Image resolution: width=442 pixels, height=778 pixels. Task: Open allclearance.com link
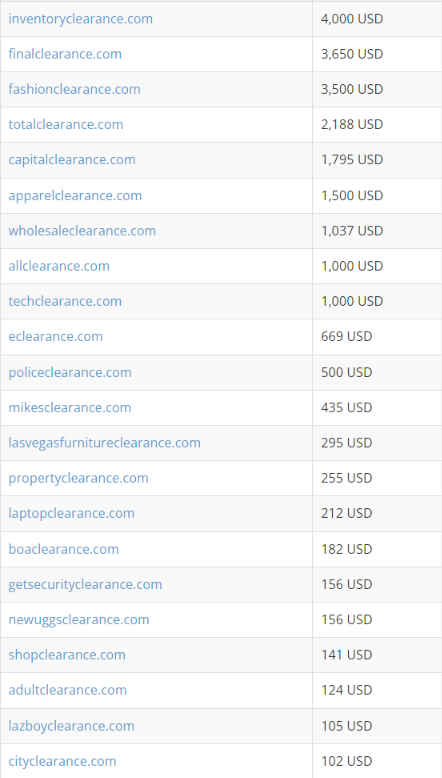pyautogui.click(x=59, y=266)
